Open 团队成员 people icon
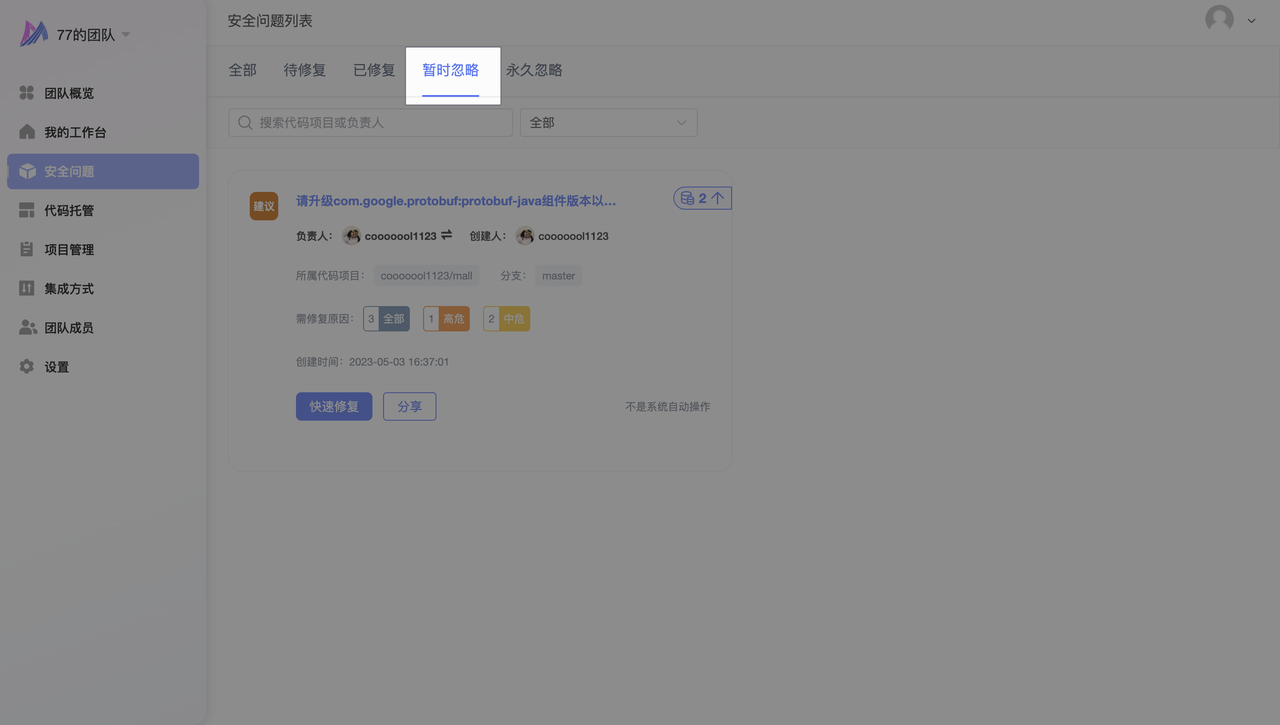Screen dimensions: 1280x725 [27, 327]
